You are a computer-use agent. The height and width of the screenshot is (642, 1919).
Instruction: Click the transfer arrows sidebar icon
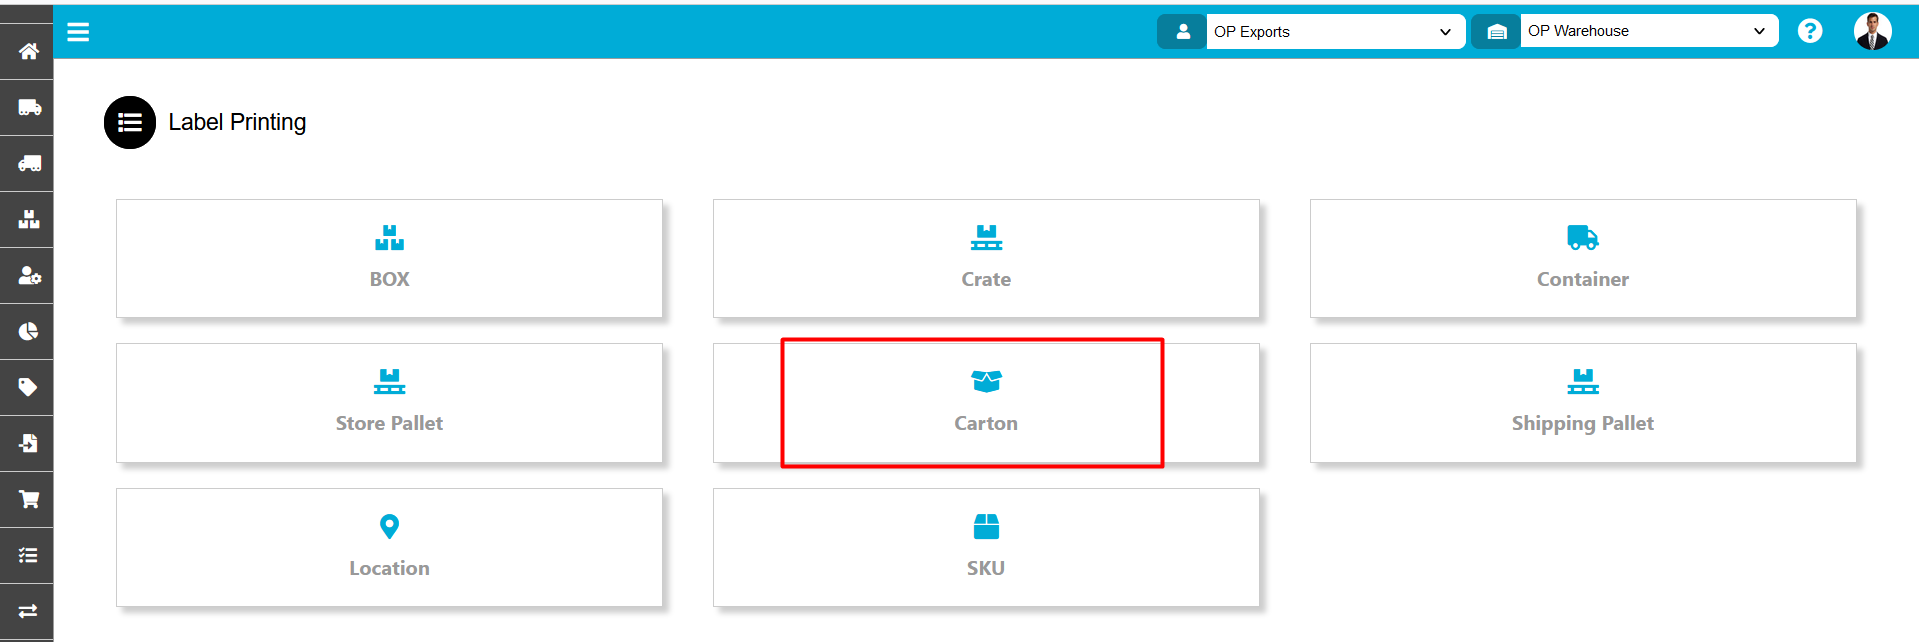click(28, 610)
